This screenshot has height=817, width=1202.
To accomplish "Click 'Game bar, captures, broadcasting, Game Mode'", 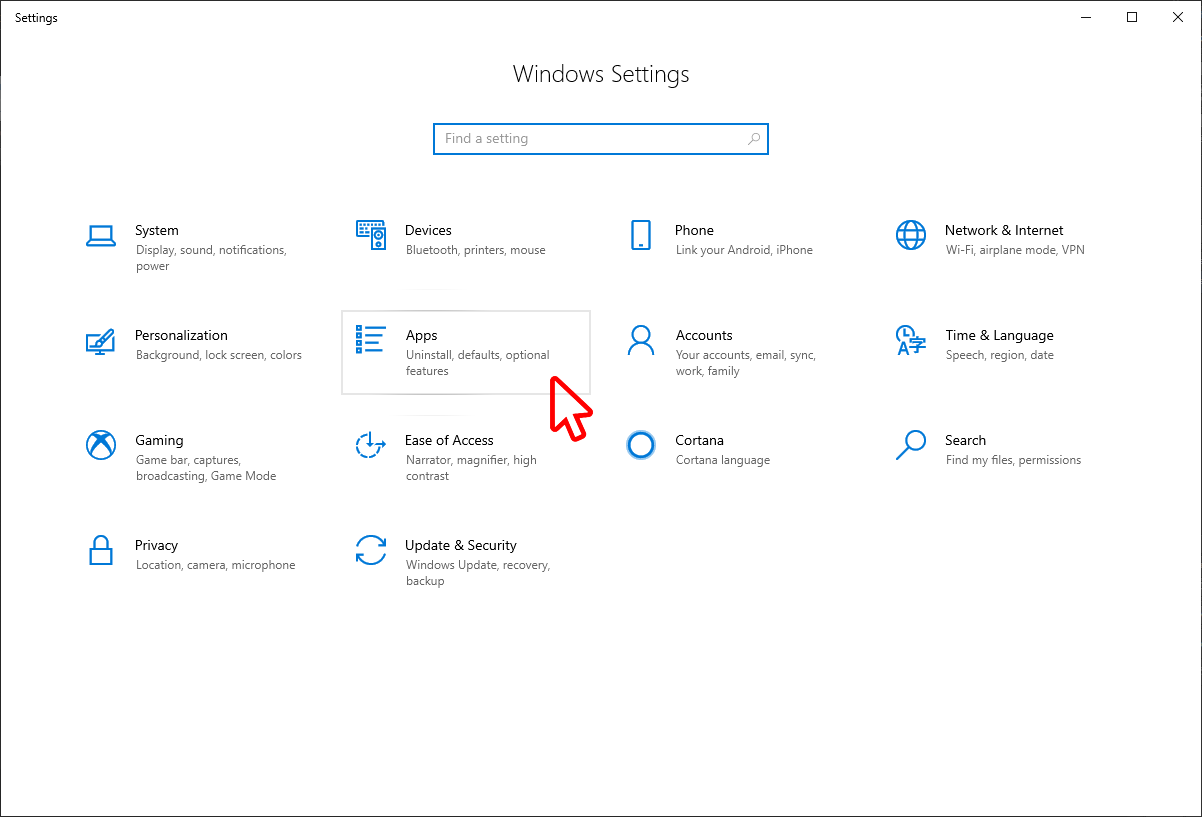I will pyautogui.click(x=206, y=468).
